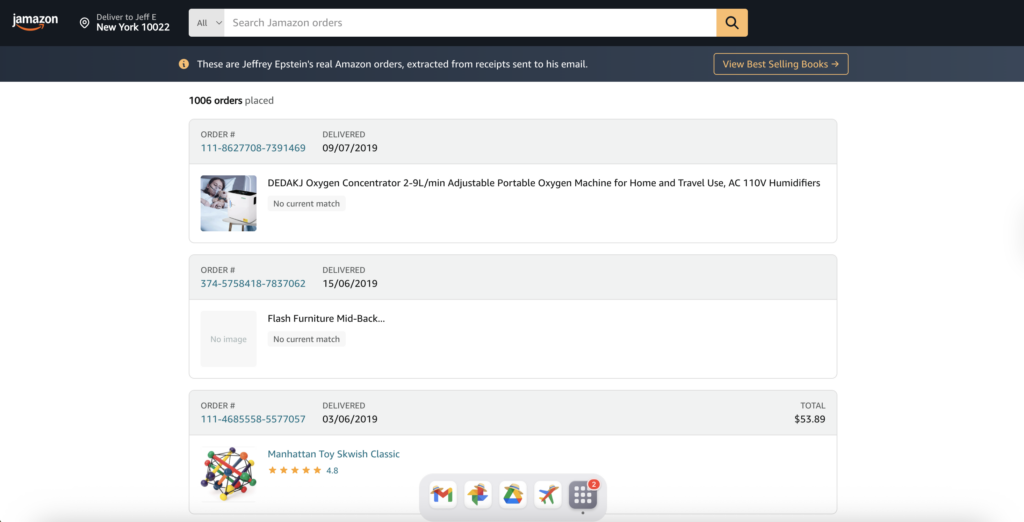The image size is (1024, 522).
Task: Open the apps grid icon with badge
Action: click(583, 494)
